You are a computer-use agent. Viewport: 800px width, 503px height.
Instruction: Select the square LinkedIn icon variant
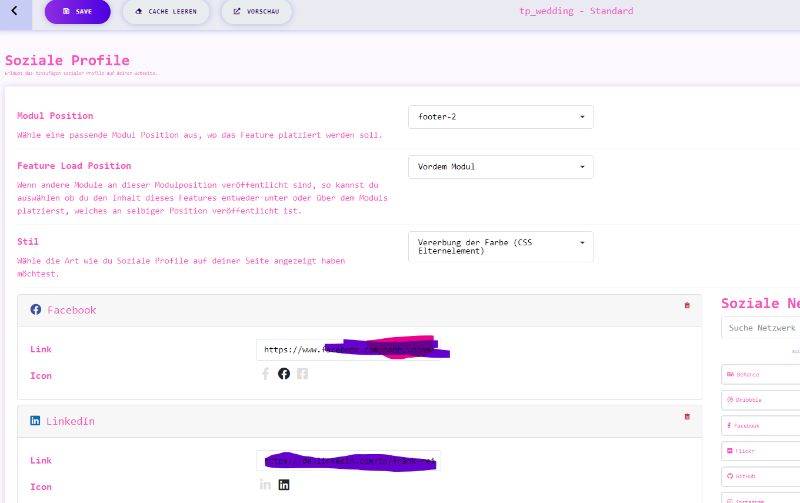tap(284, 485)
